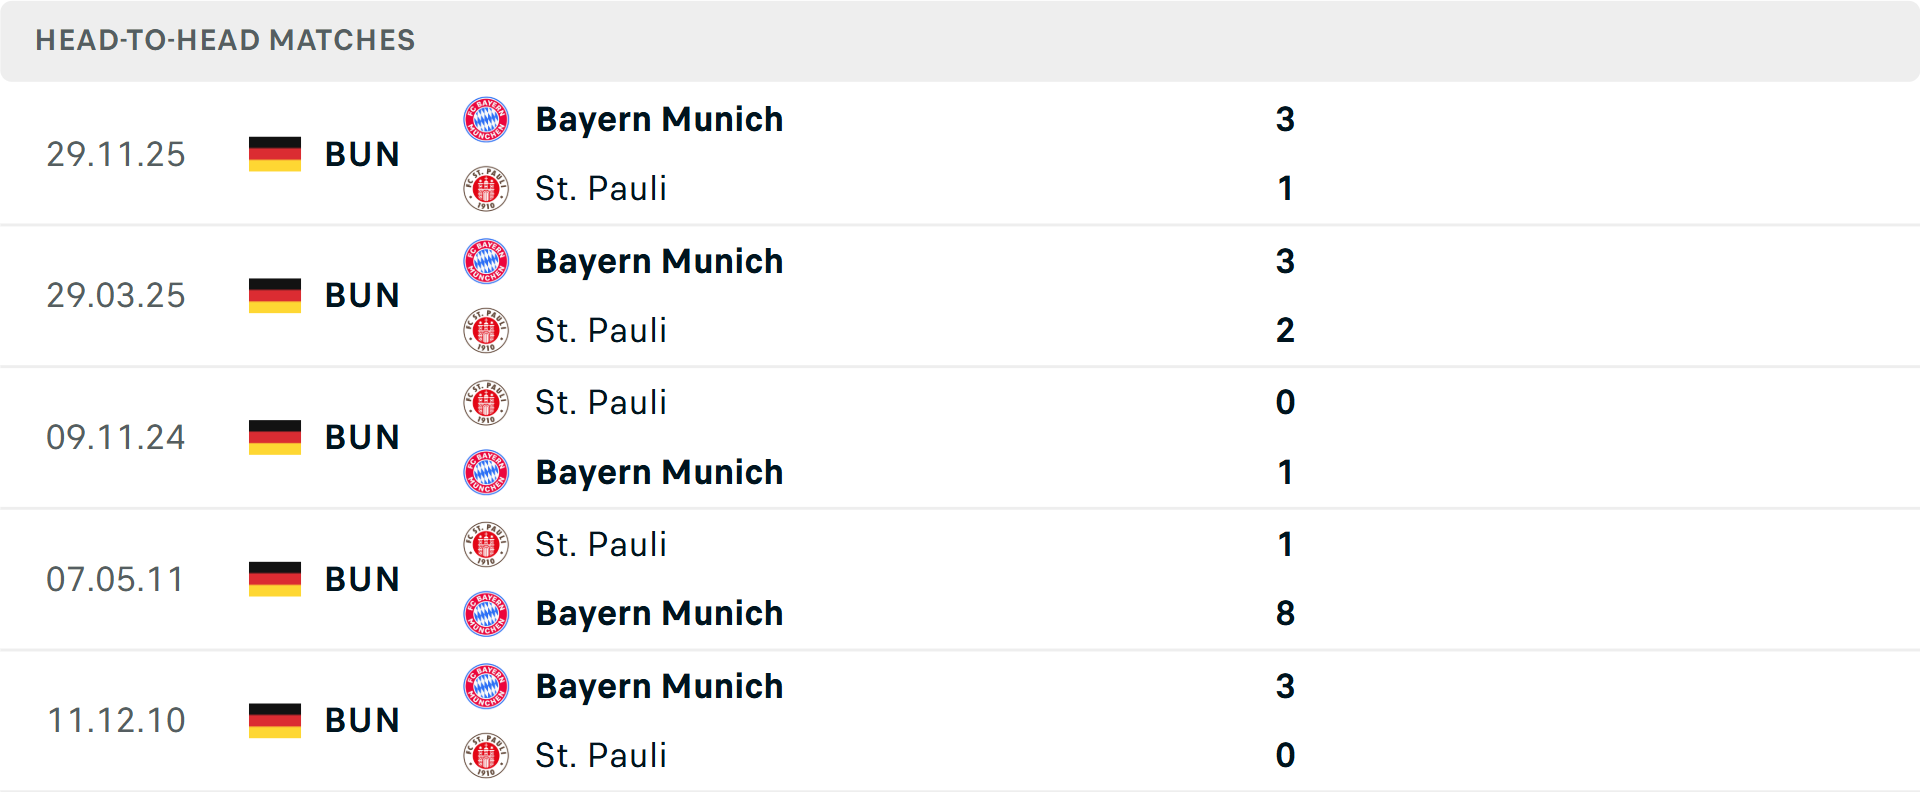
Task: Click the date 09.11.24
Action: [x=116, y=437]
